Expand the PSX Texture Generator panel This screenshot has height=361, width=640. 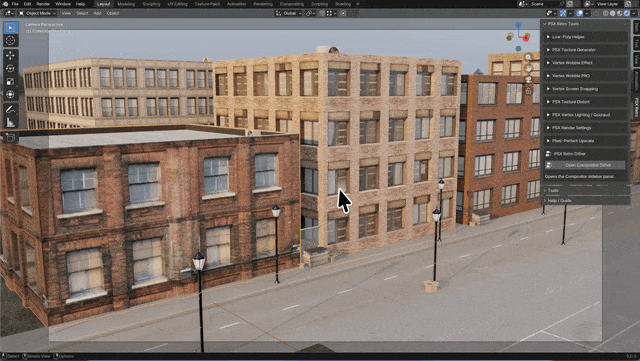point(585,50)
